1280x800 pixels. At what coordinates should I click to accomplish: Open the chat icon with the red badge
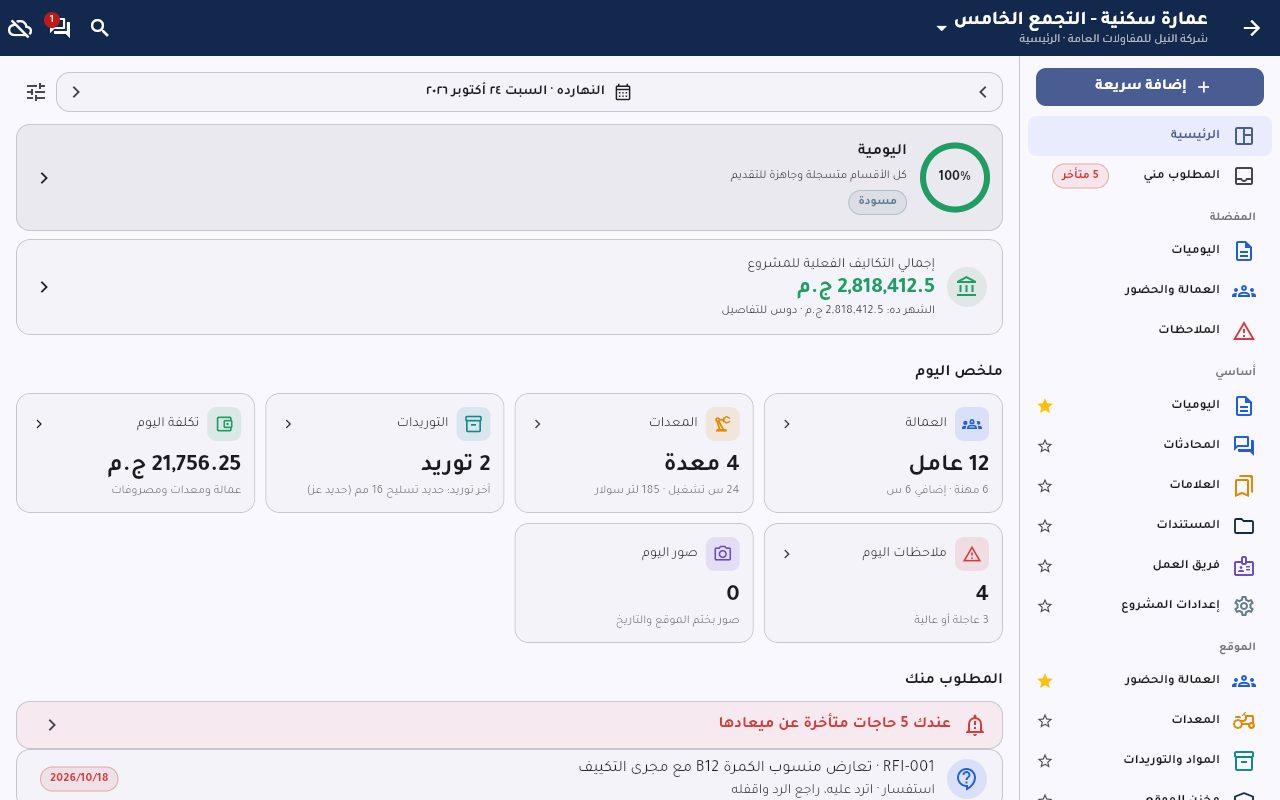click(x=59, y=27)
